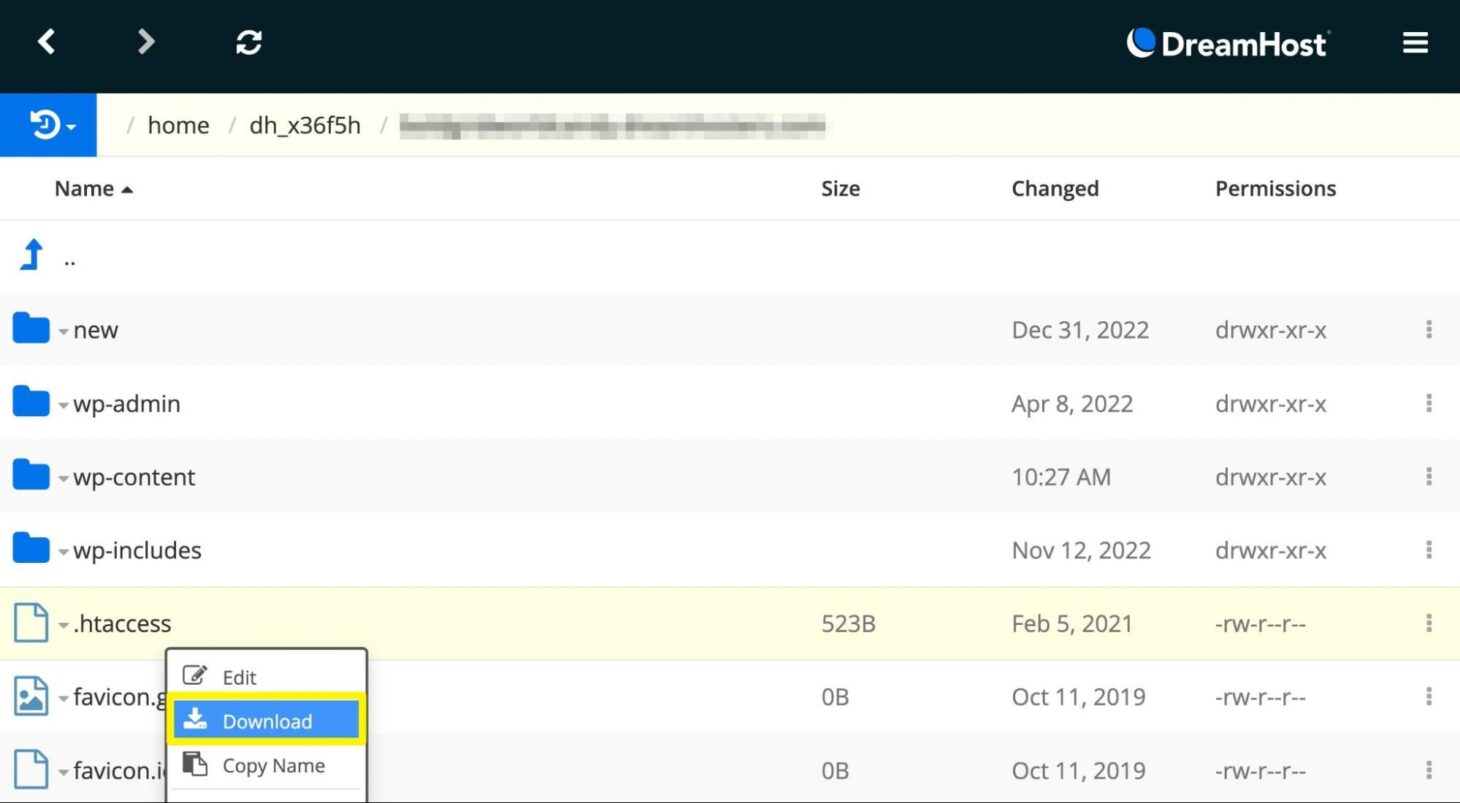Expand the dropdown arrow beside new folder
The image size is (1460, 803).
[x=63, y=332]
